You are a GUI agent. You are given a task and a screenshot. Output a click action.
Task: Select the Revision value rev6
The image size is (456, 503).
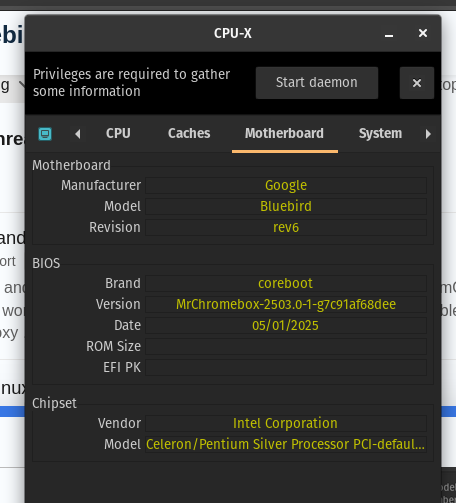point(286,228)
